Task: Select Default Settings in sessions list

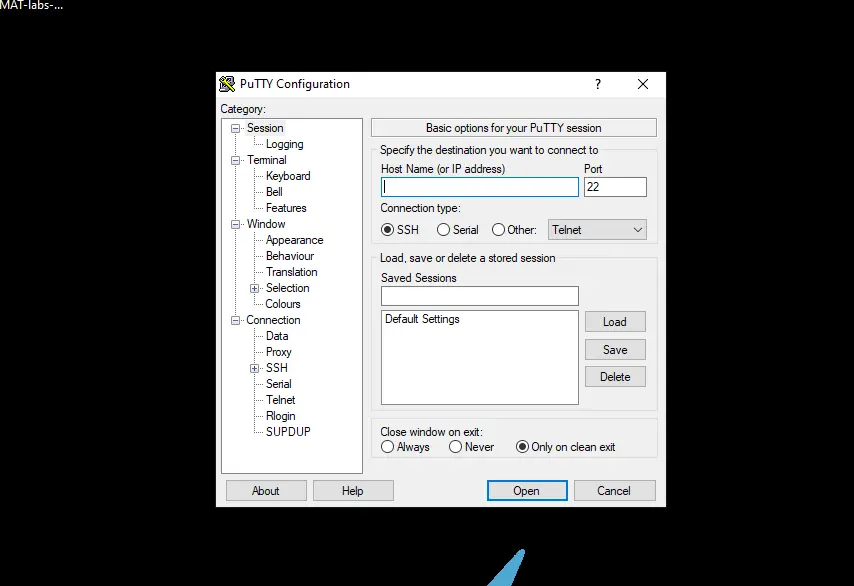Action: 422,319
